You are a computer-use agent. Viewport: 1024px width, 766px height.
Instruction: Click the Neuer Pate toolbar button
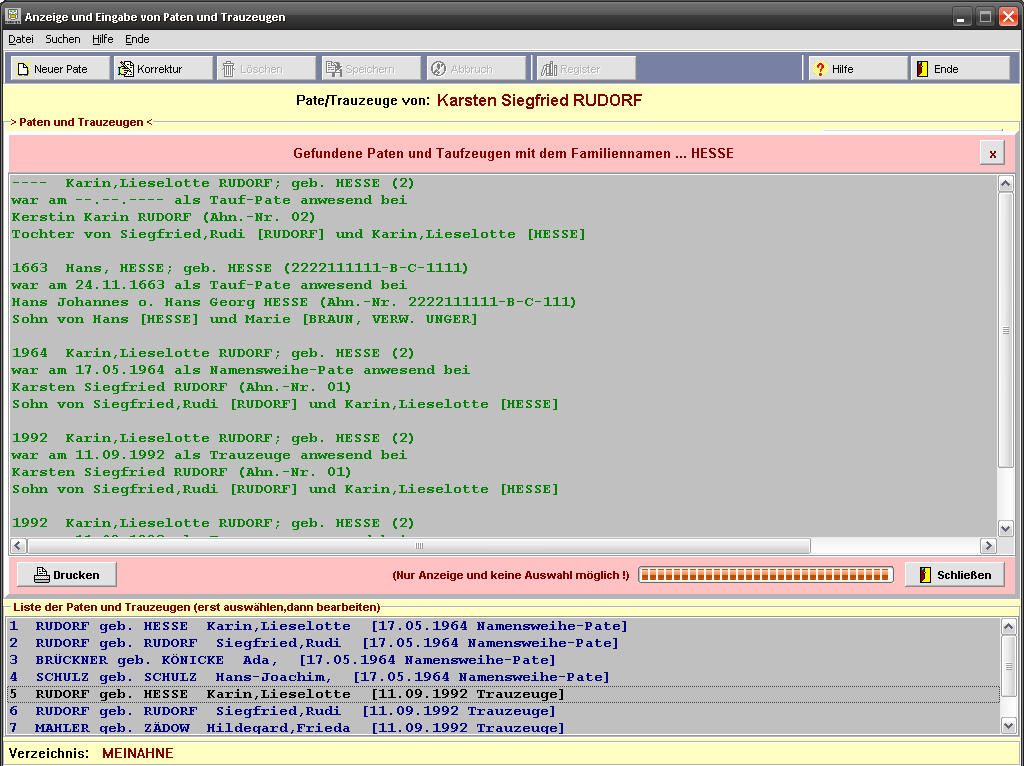(x=60, y=69)
